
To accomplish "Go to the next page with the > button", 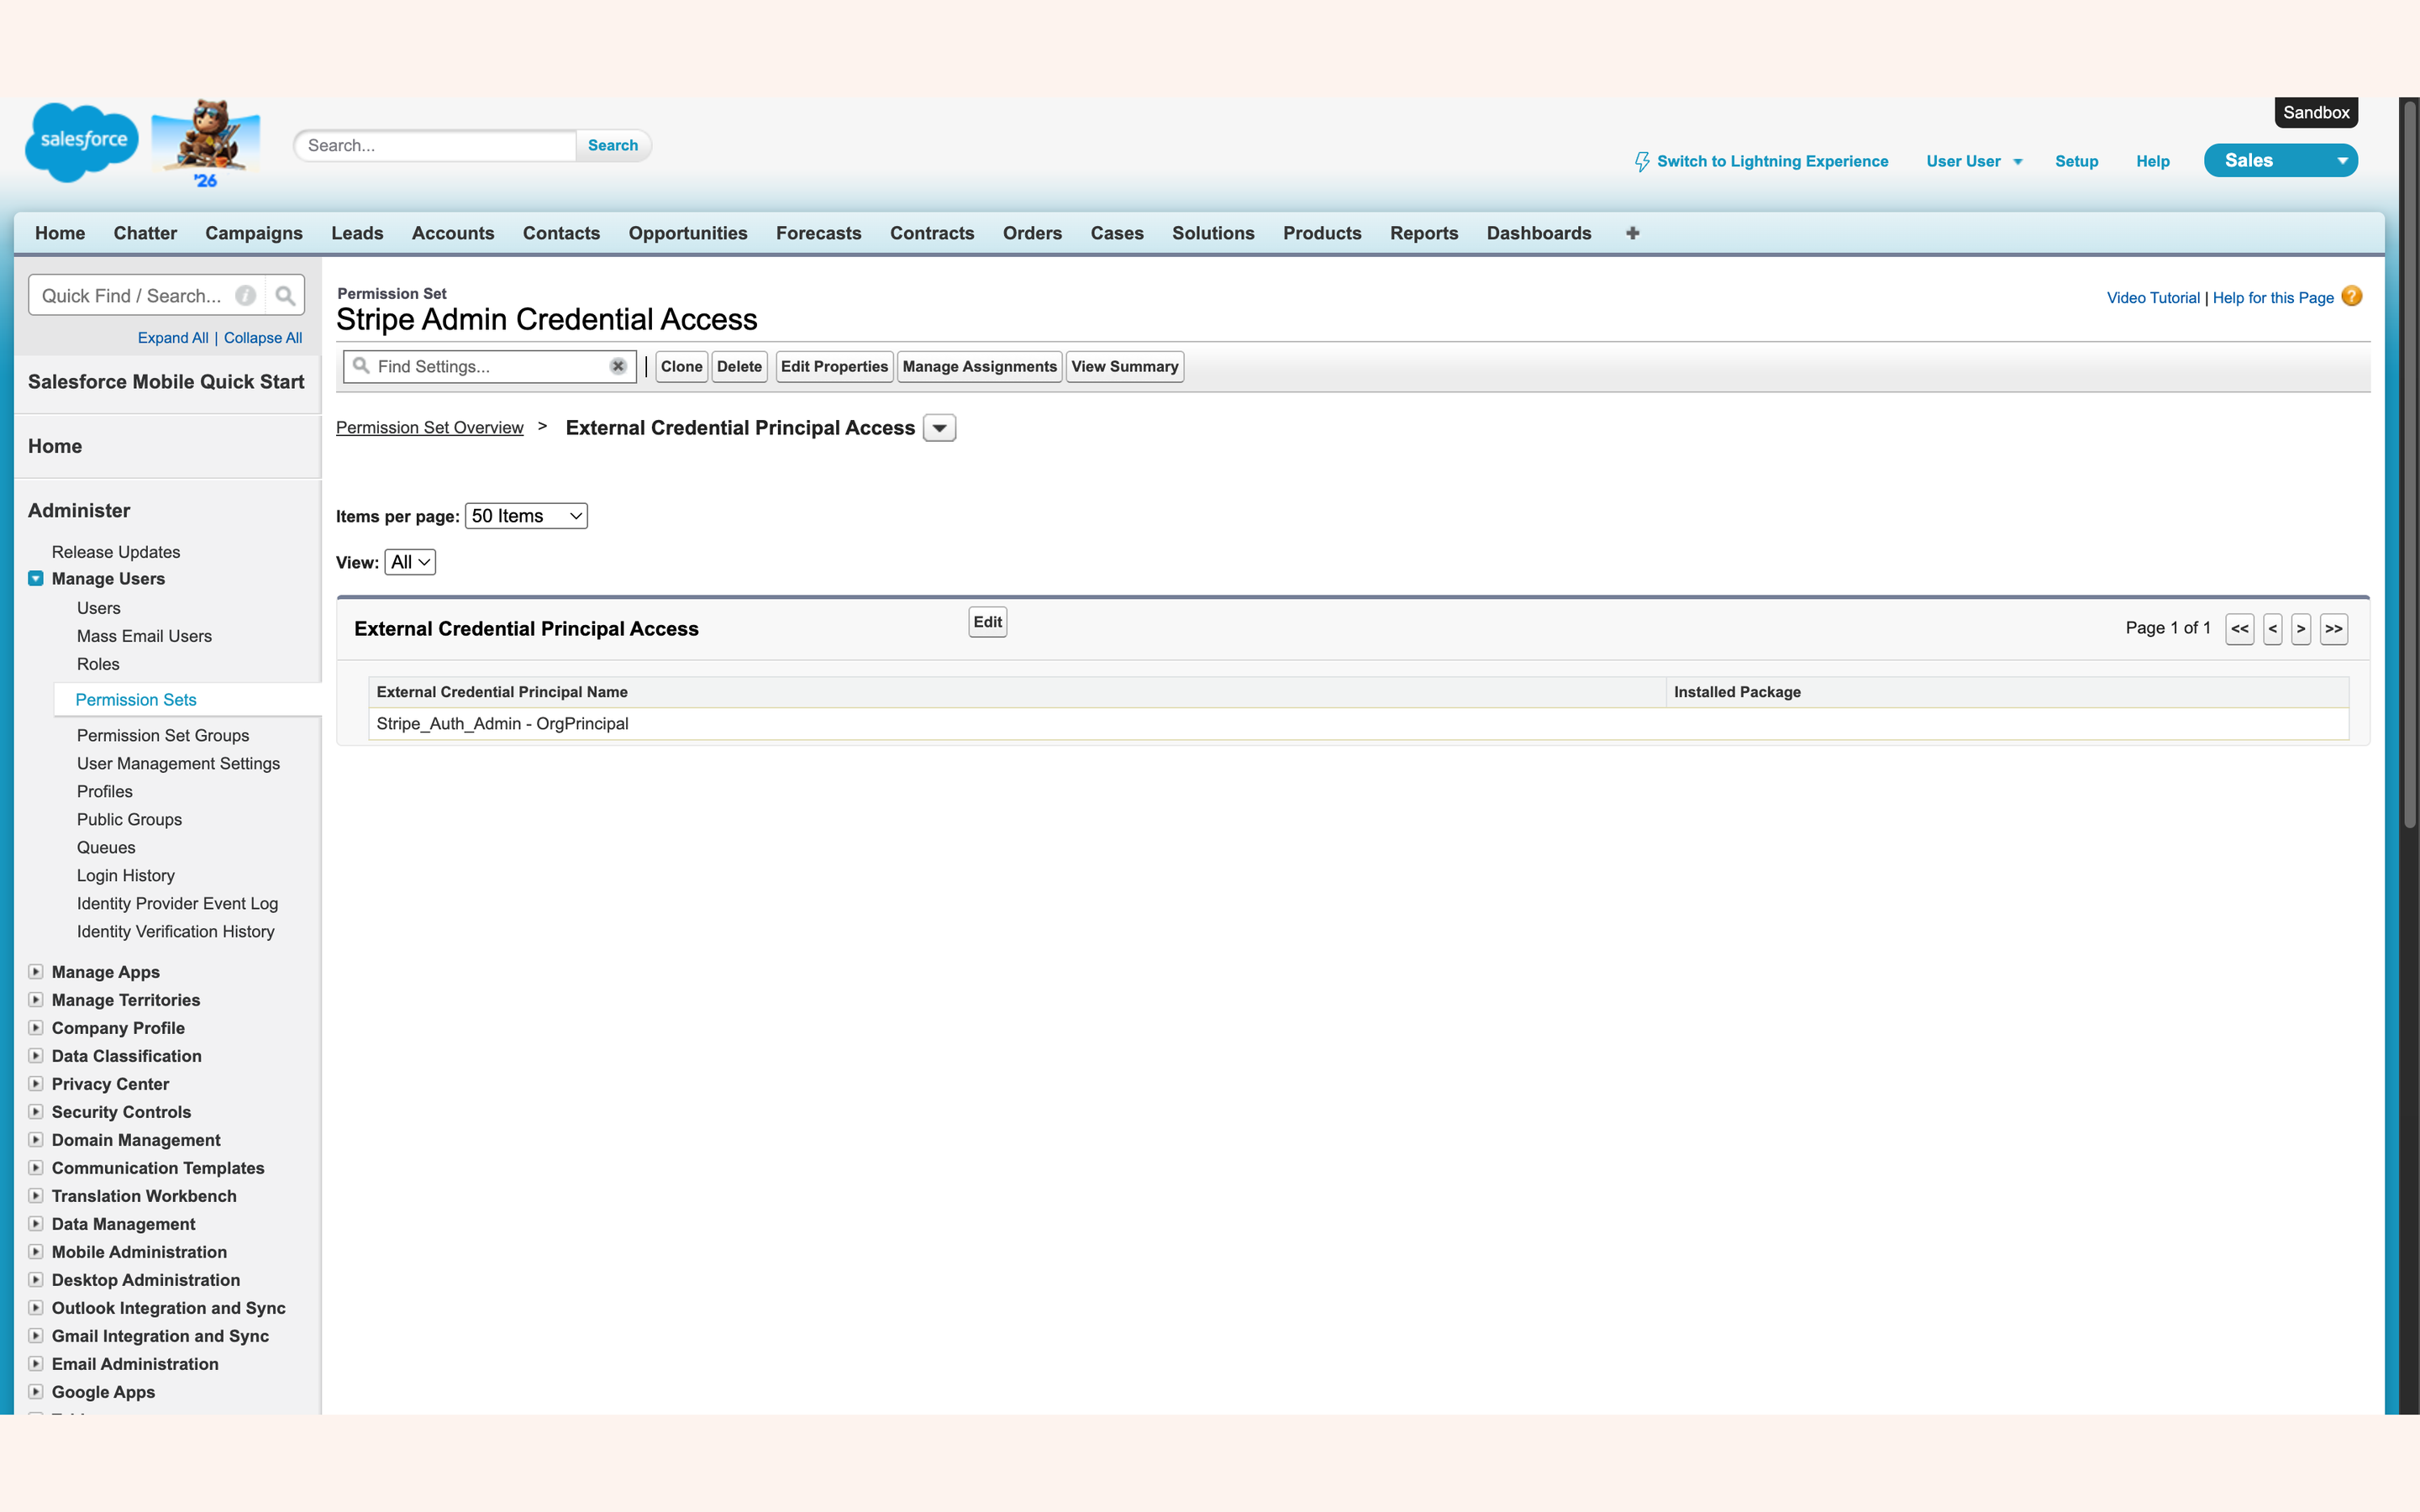I will tap(2301, 629).
